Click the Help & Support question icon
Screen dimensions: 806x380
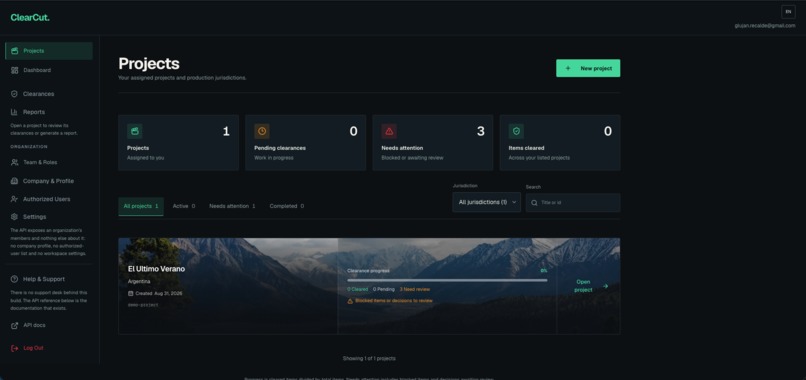[x=14, y=279]
